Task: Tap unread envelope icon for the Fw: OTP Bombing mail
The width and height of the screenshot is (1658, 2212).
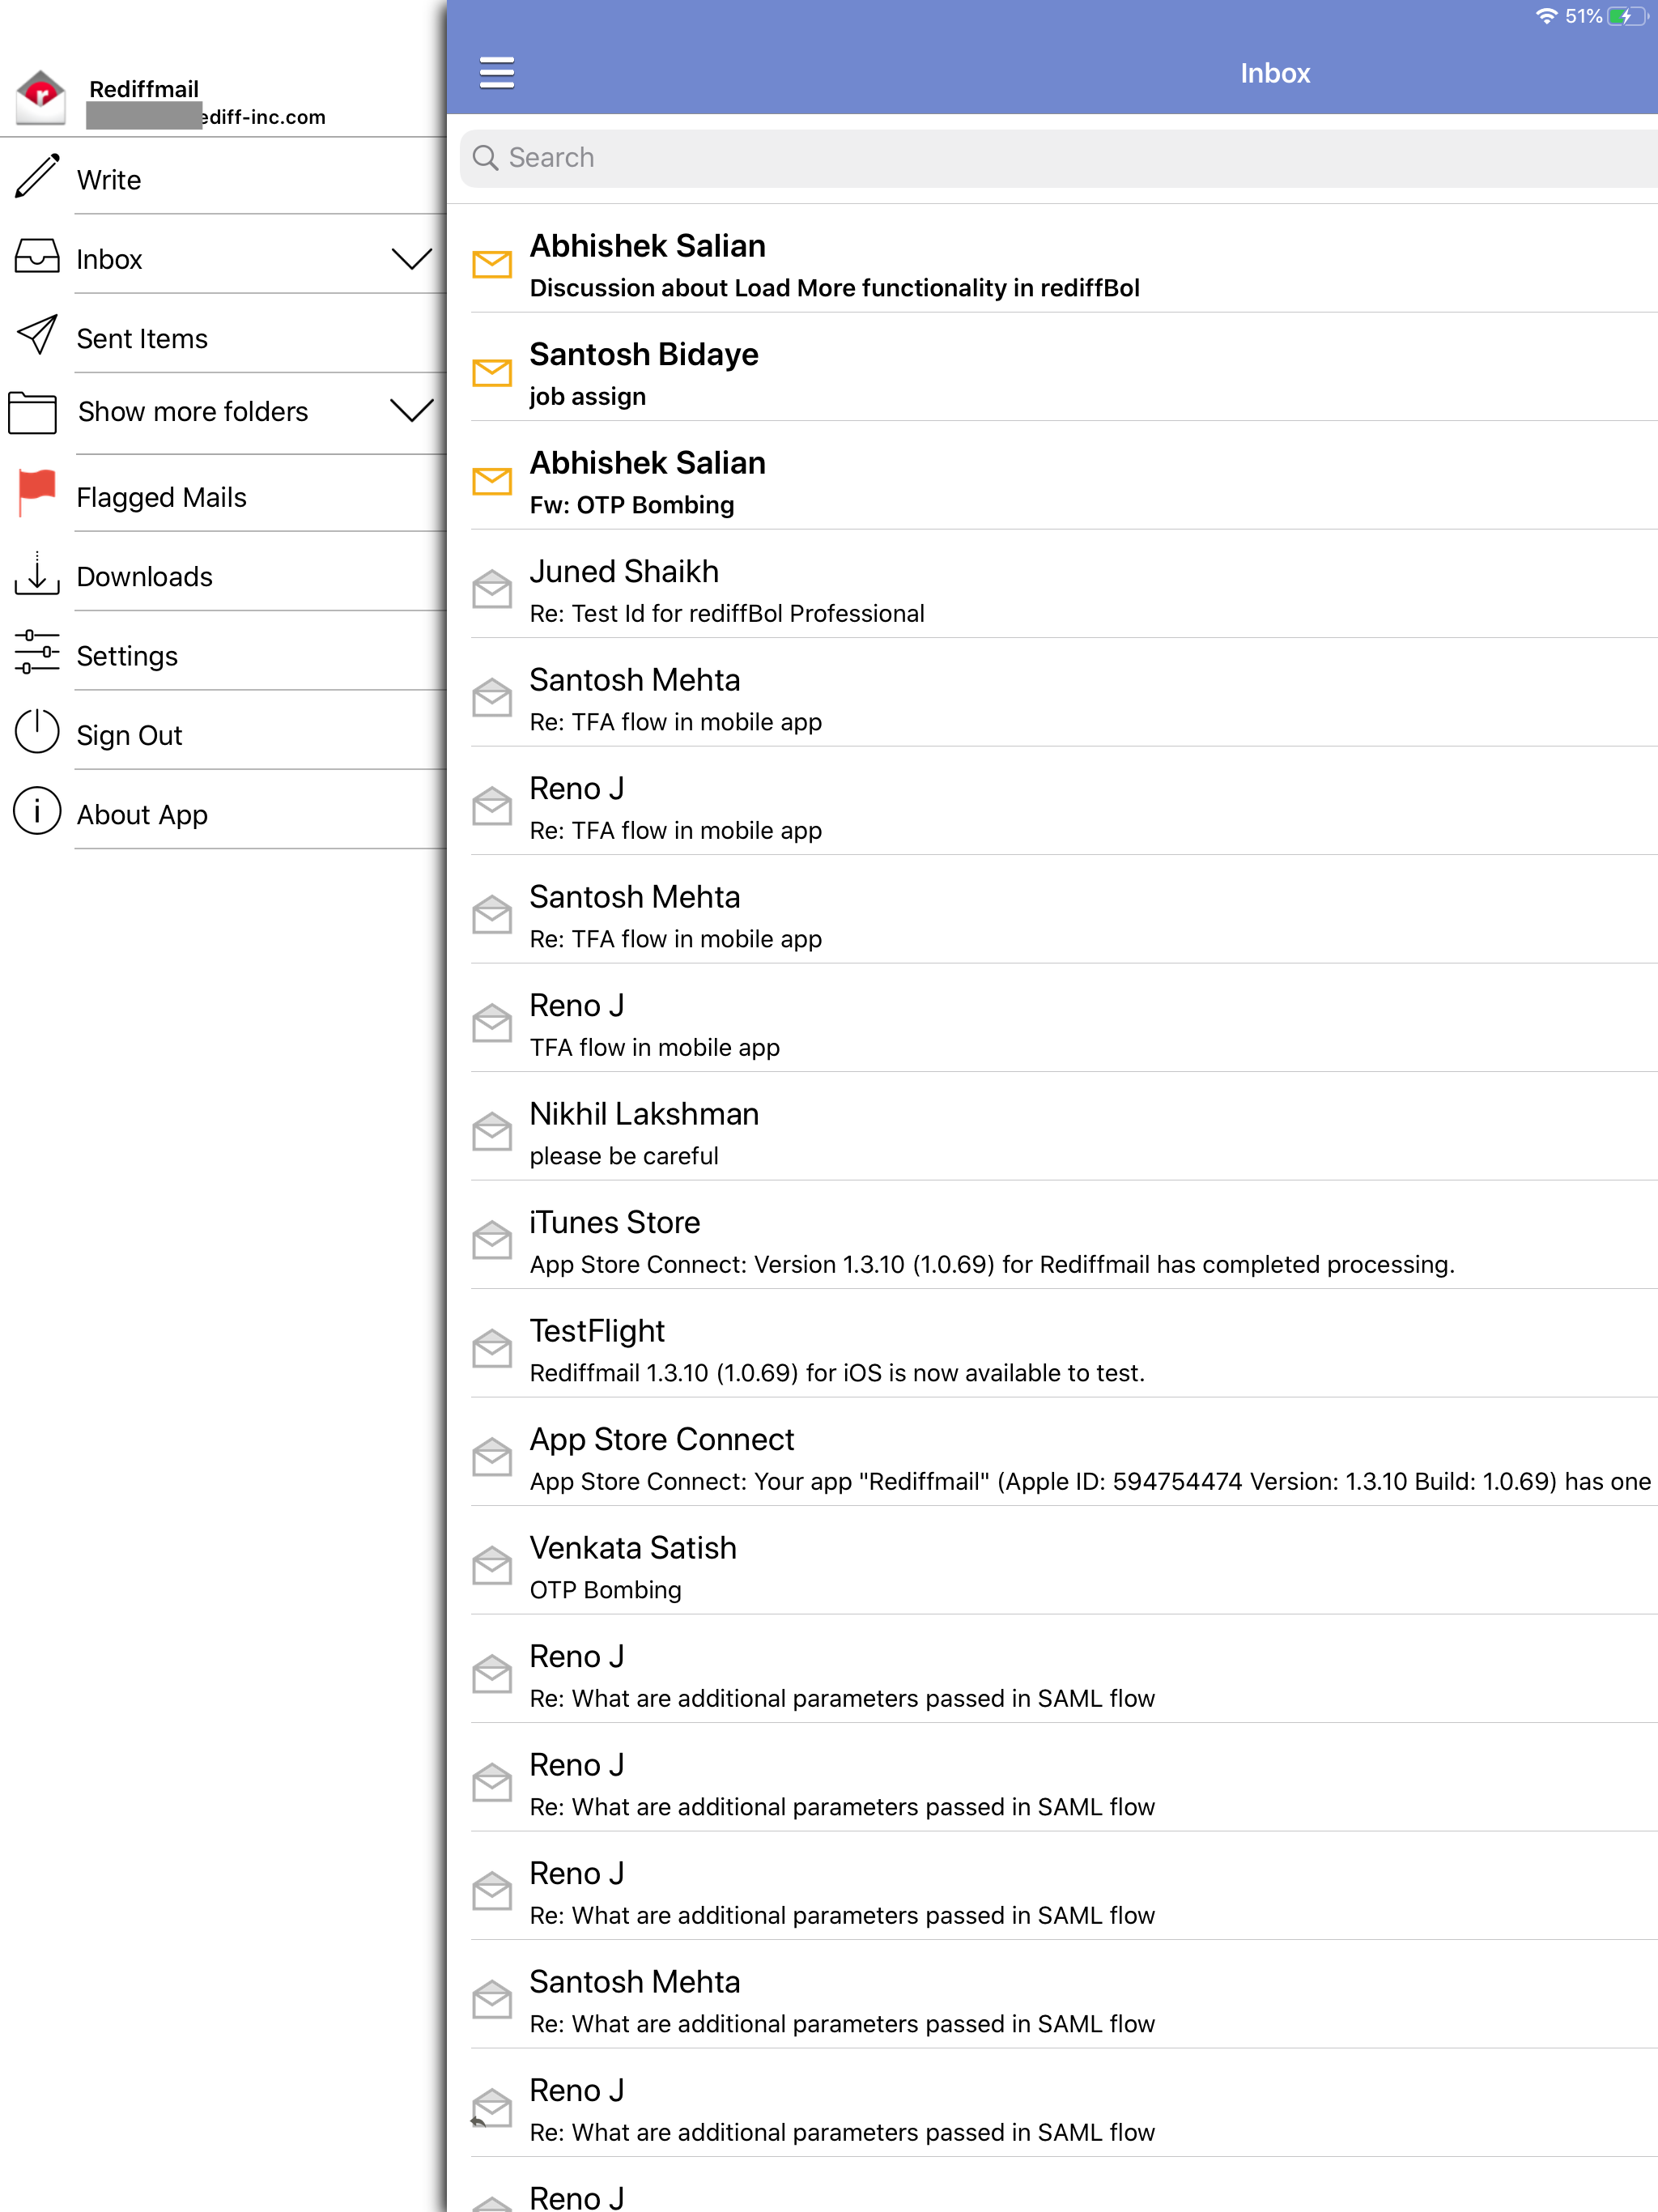Action: coord(492,482)
